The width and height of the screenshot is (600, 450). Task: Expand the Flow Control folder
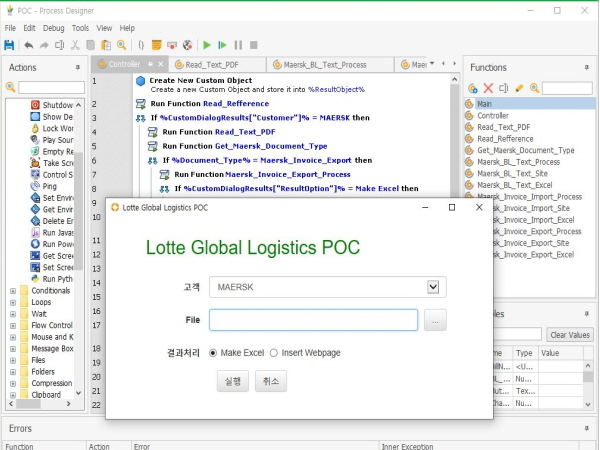click(13, 326)
